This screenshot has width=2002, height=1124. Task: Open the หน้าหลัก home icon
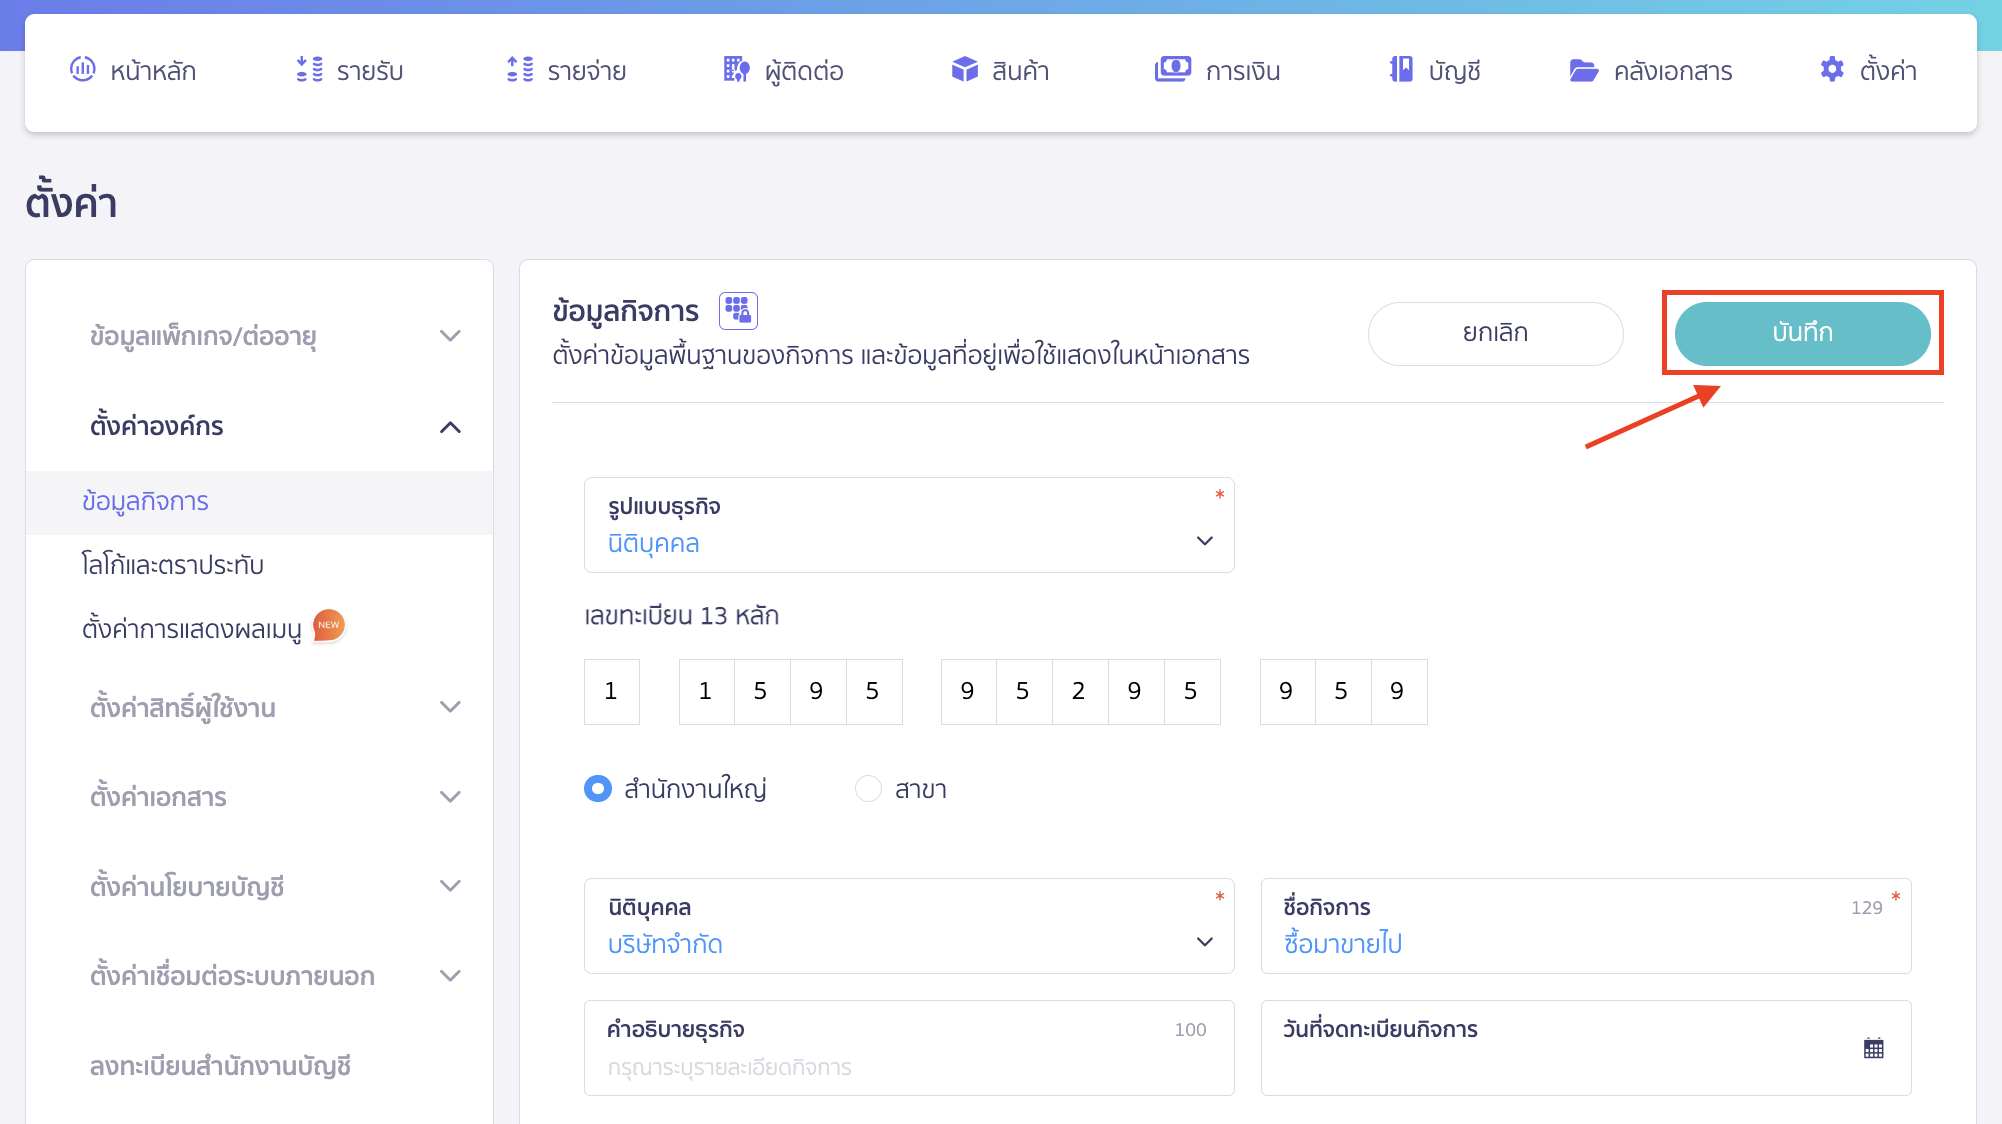pyautogui.click(x=84, y=70)
